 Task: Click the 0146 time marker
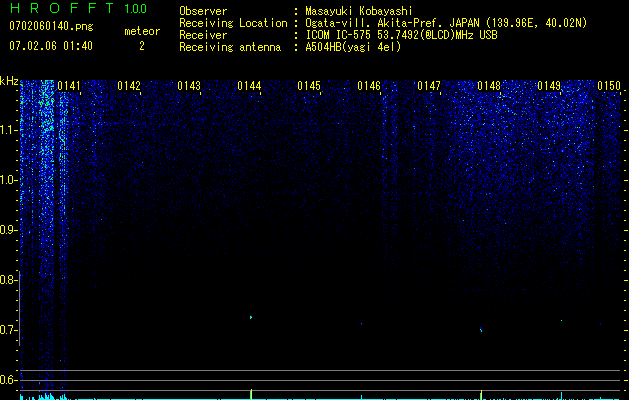pos(369,86)
